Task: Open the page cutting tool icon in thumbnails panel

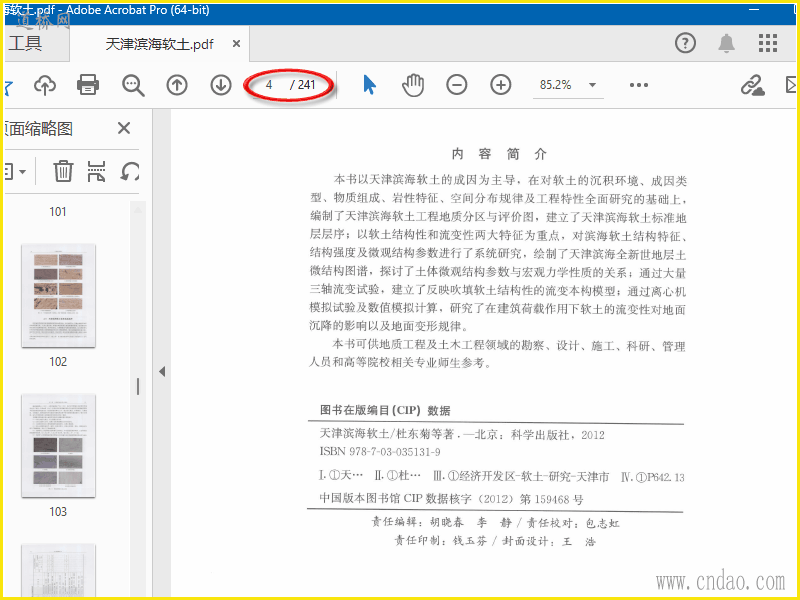Action: tap(96, 171)
